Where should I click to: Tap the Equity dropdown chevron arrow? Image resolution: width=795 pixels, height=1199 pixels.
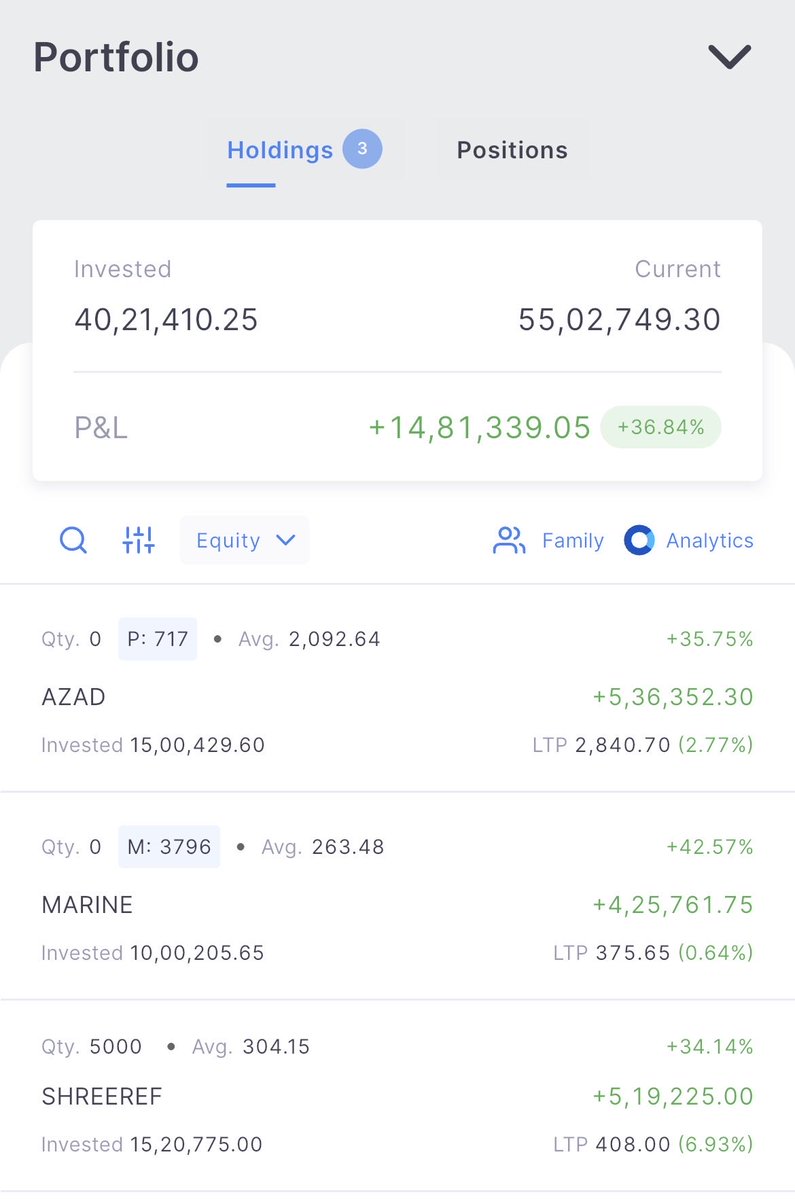286,540
